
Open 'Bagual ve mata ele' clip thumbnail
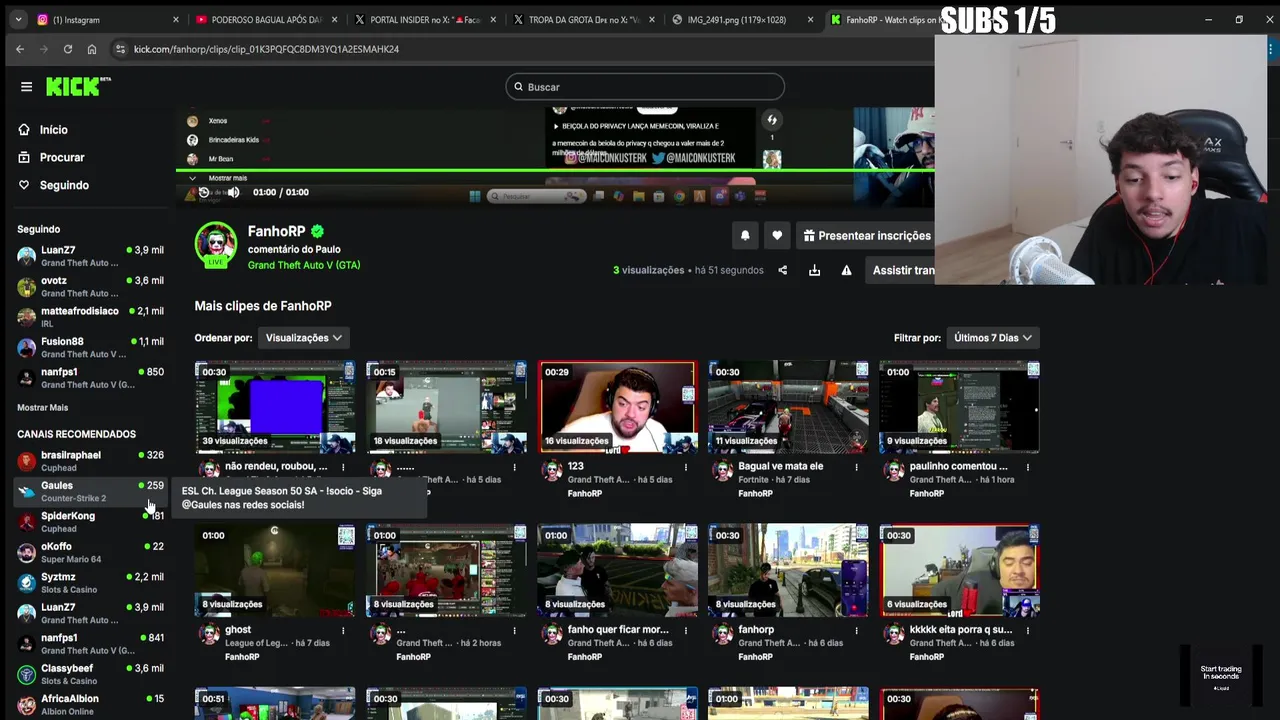point(788,407)
